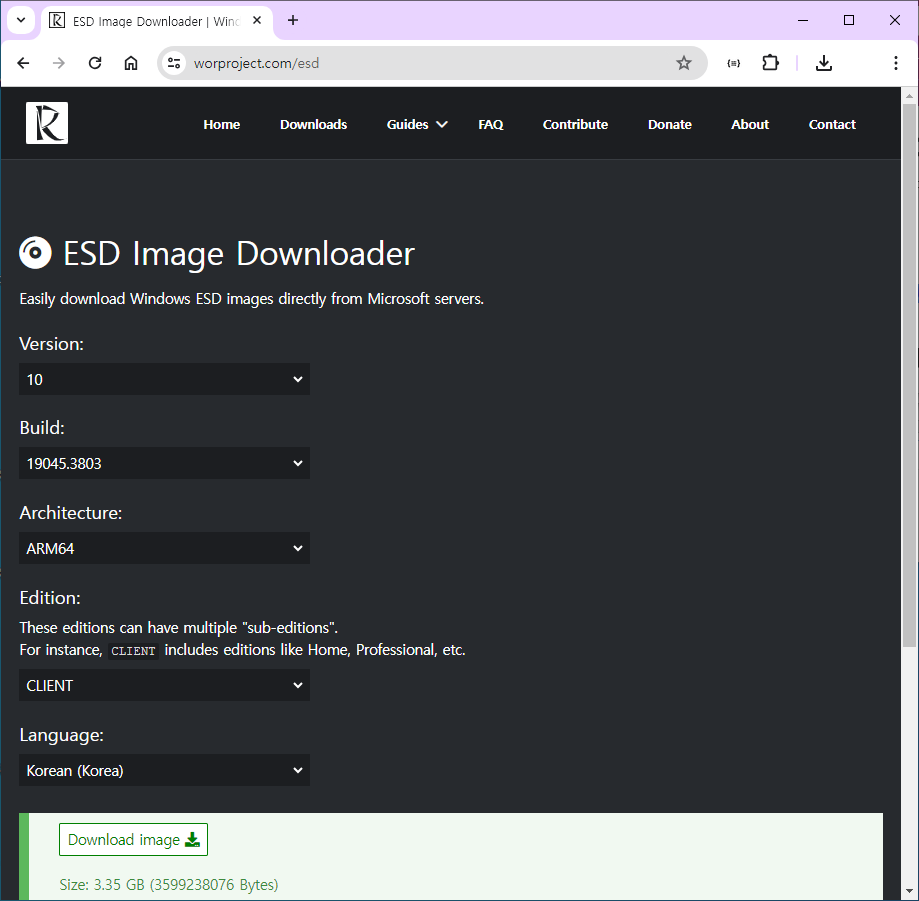Open the Architecture dropdown showing ARM64
The width and height of the screenshot is (919, 901).
[164, 548]
